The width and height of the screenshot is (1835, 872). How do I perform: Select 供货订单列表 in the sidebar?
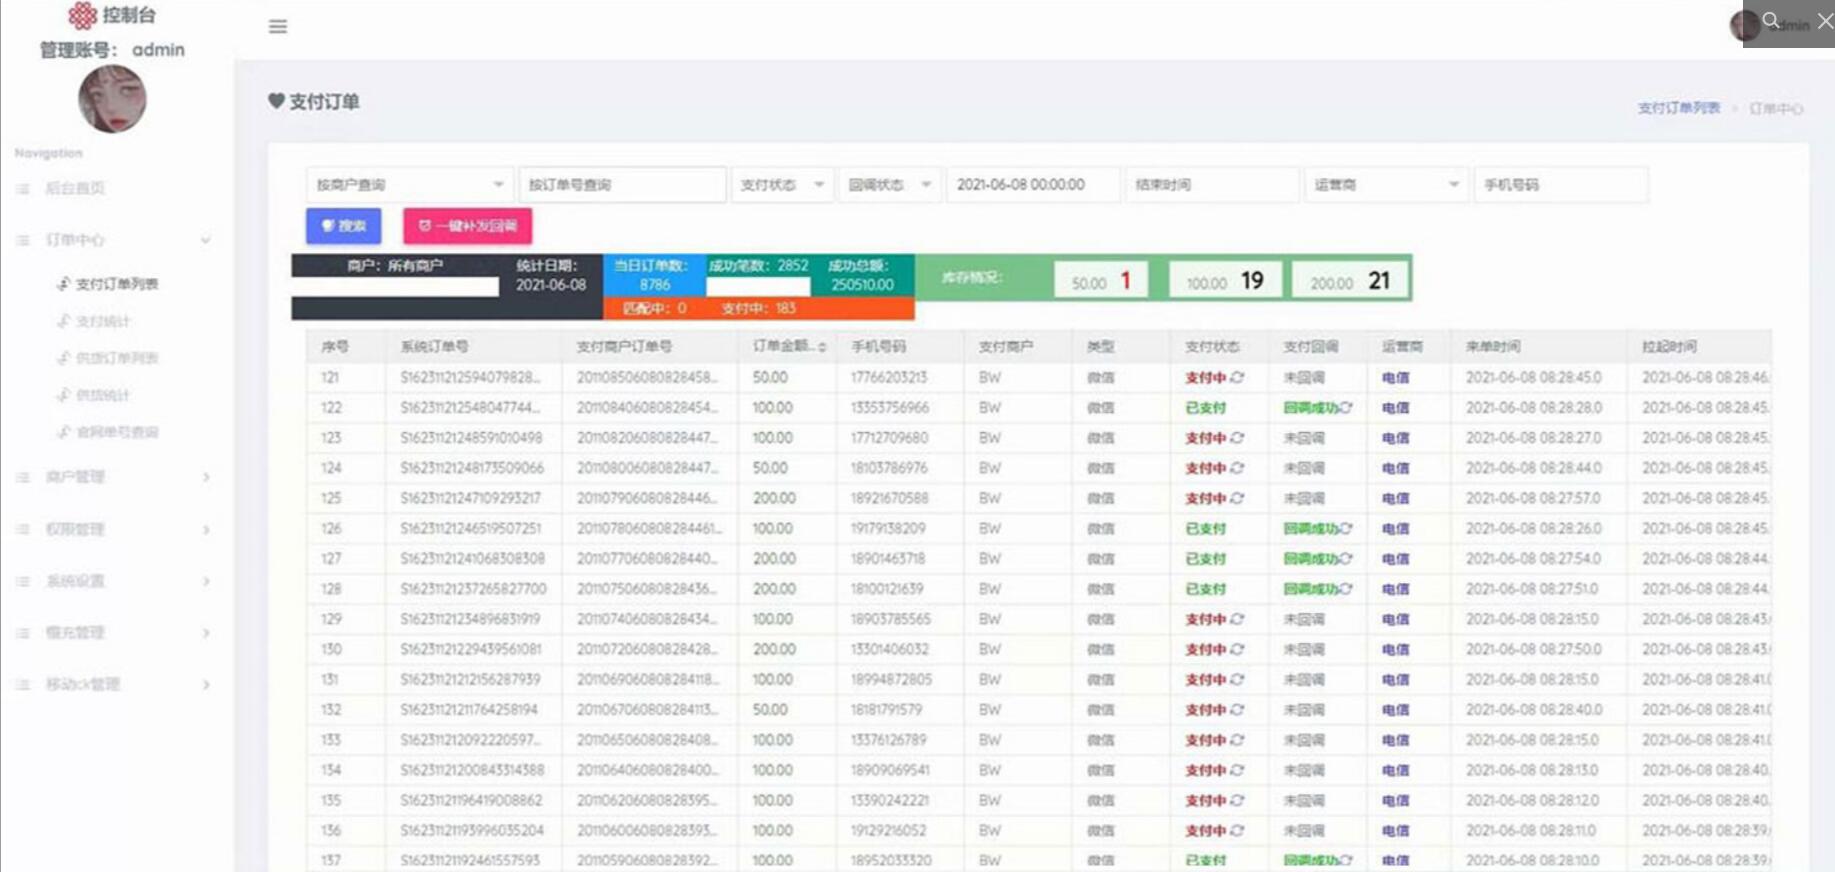pos(117,358)
